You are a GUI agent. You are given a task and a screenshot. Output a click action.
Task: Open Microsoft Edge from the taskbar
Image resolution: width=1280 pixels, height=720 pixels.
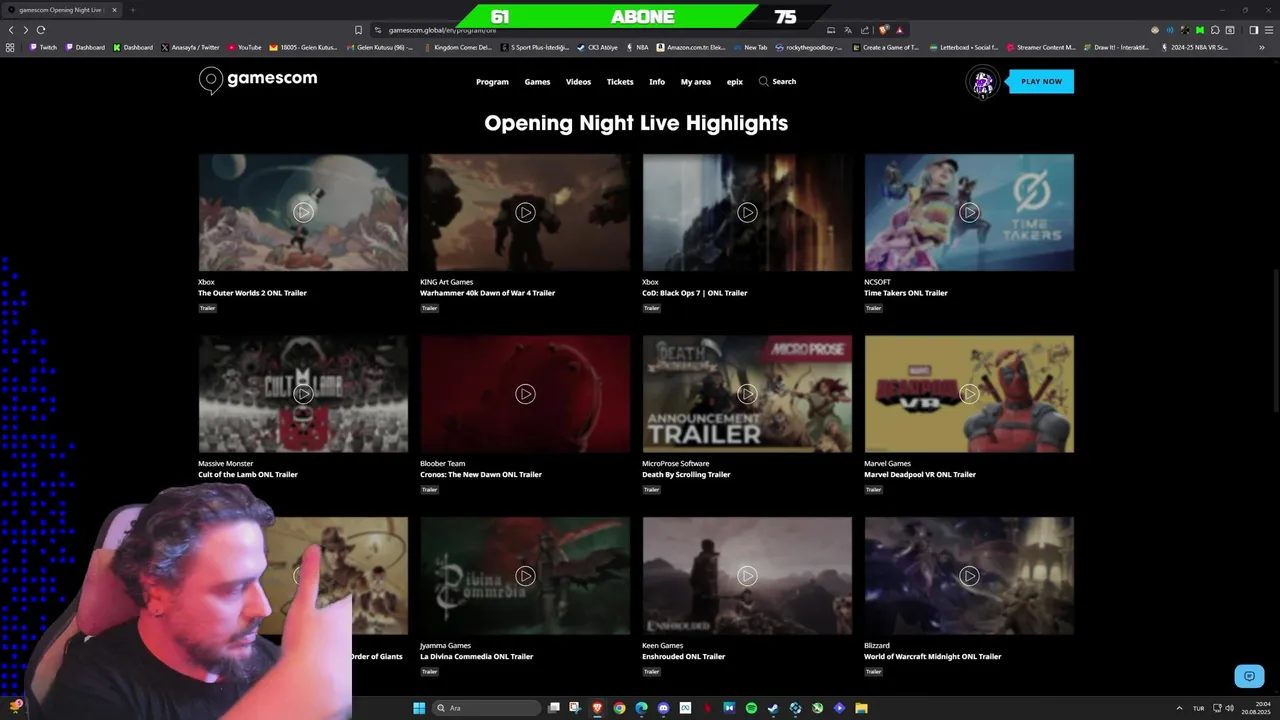(x=641, y=708)
